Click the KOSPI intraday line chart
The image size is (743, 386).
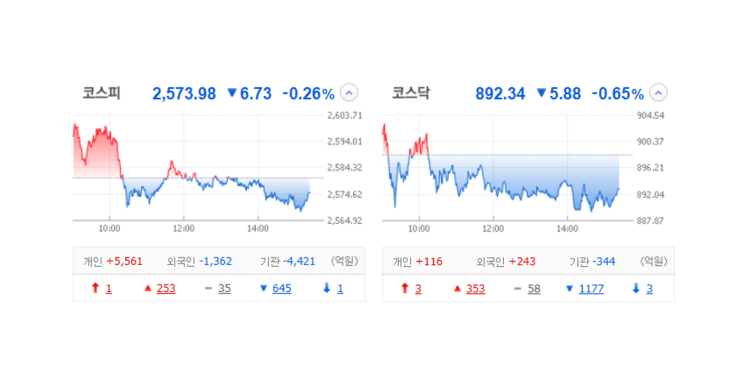tap(198, 168)
